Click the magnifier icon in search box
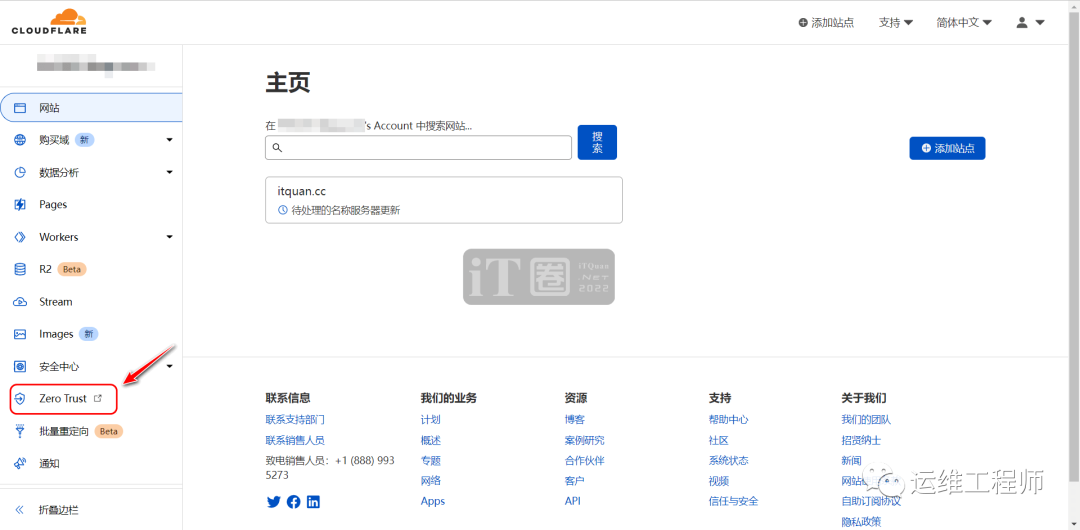The image size is (1080, 530). tap(277, 147)
